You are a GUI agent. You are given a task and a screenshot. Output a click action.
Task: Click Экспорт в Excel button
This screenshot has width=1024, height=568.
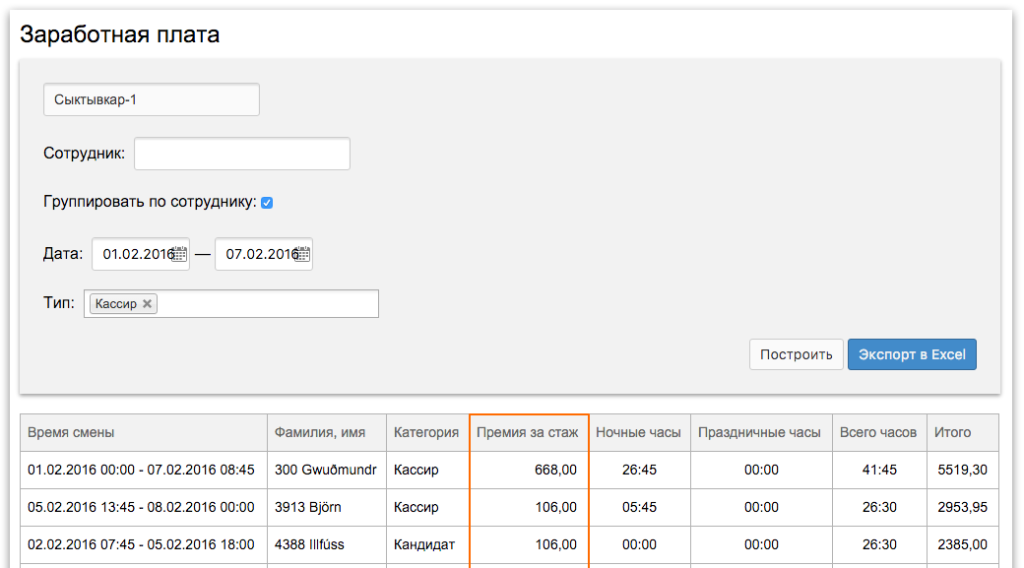912,355
